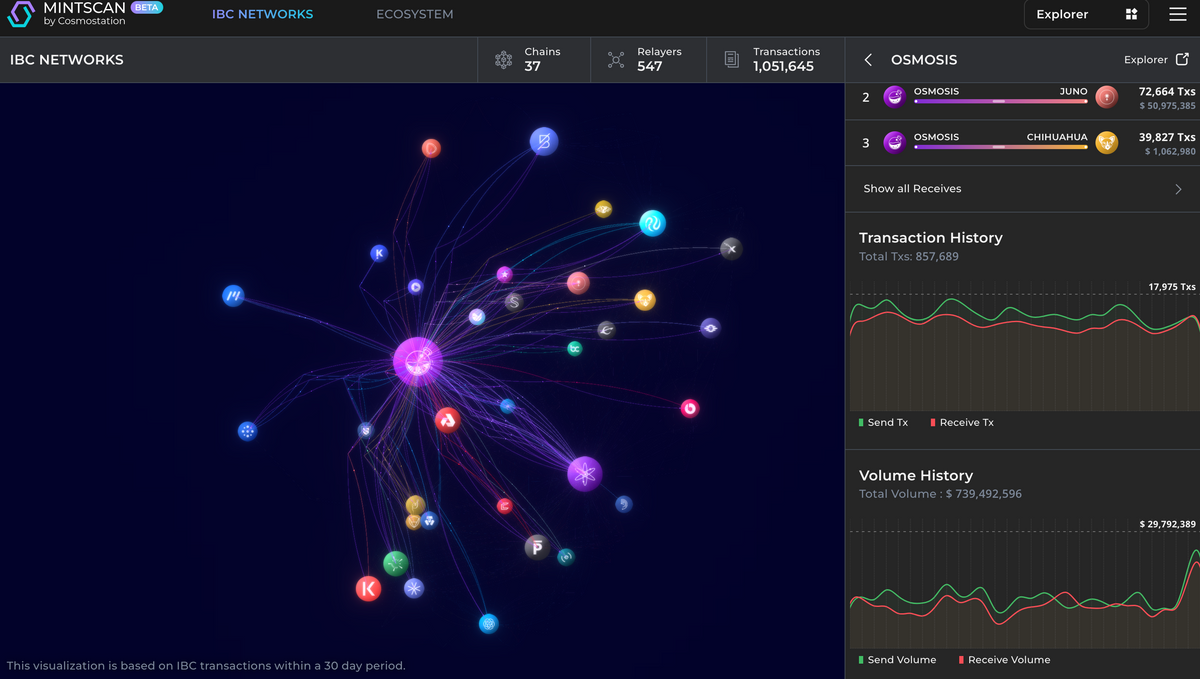This screenshot has height=679, width=1200.
Task: Click the Relayers network icon
Action: point(616,60)
